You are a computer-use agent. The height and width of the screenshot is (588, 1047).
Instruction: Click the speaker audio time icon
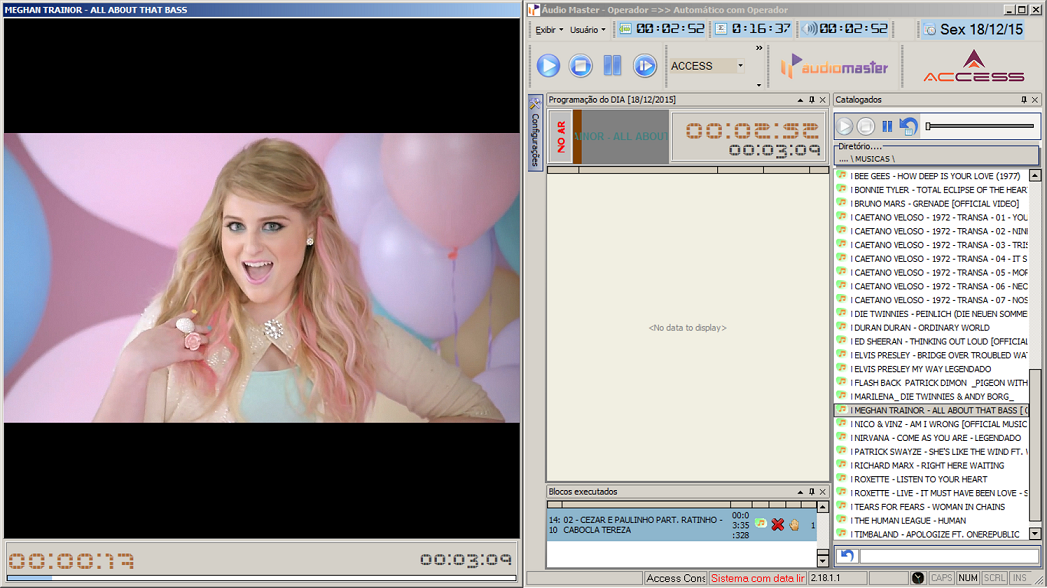tap(809, 29)
